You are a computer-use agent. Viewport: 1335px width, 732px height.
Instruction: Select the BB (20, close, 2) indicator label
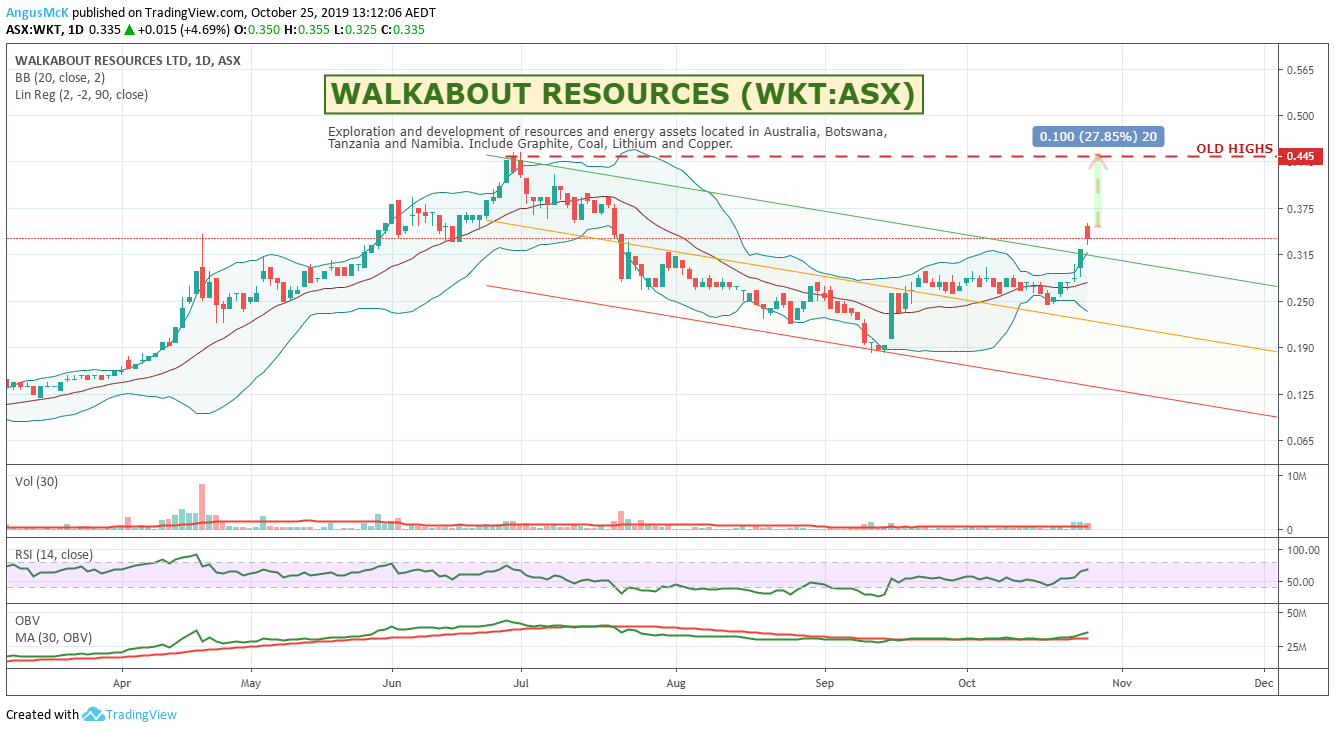point(60,78)
